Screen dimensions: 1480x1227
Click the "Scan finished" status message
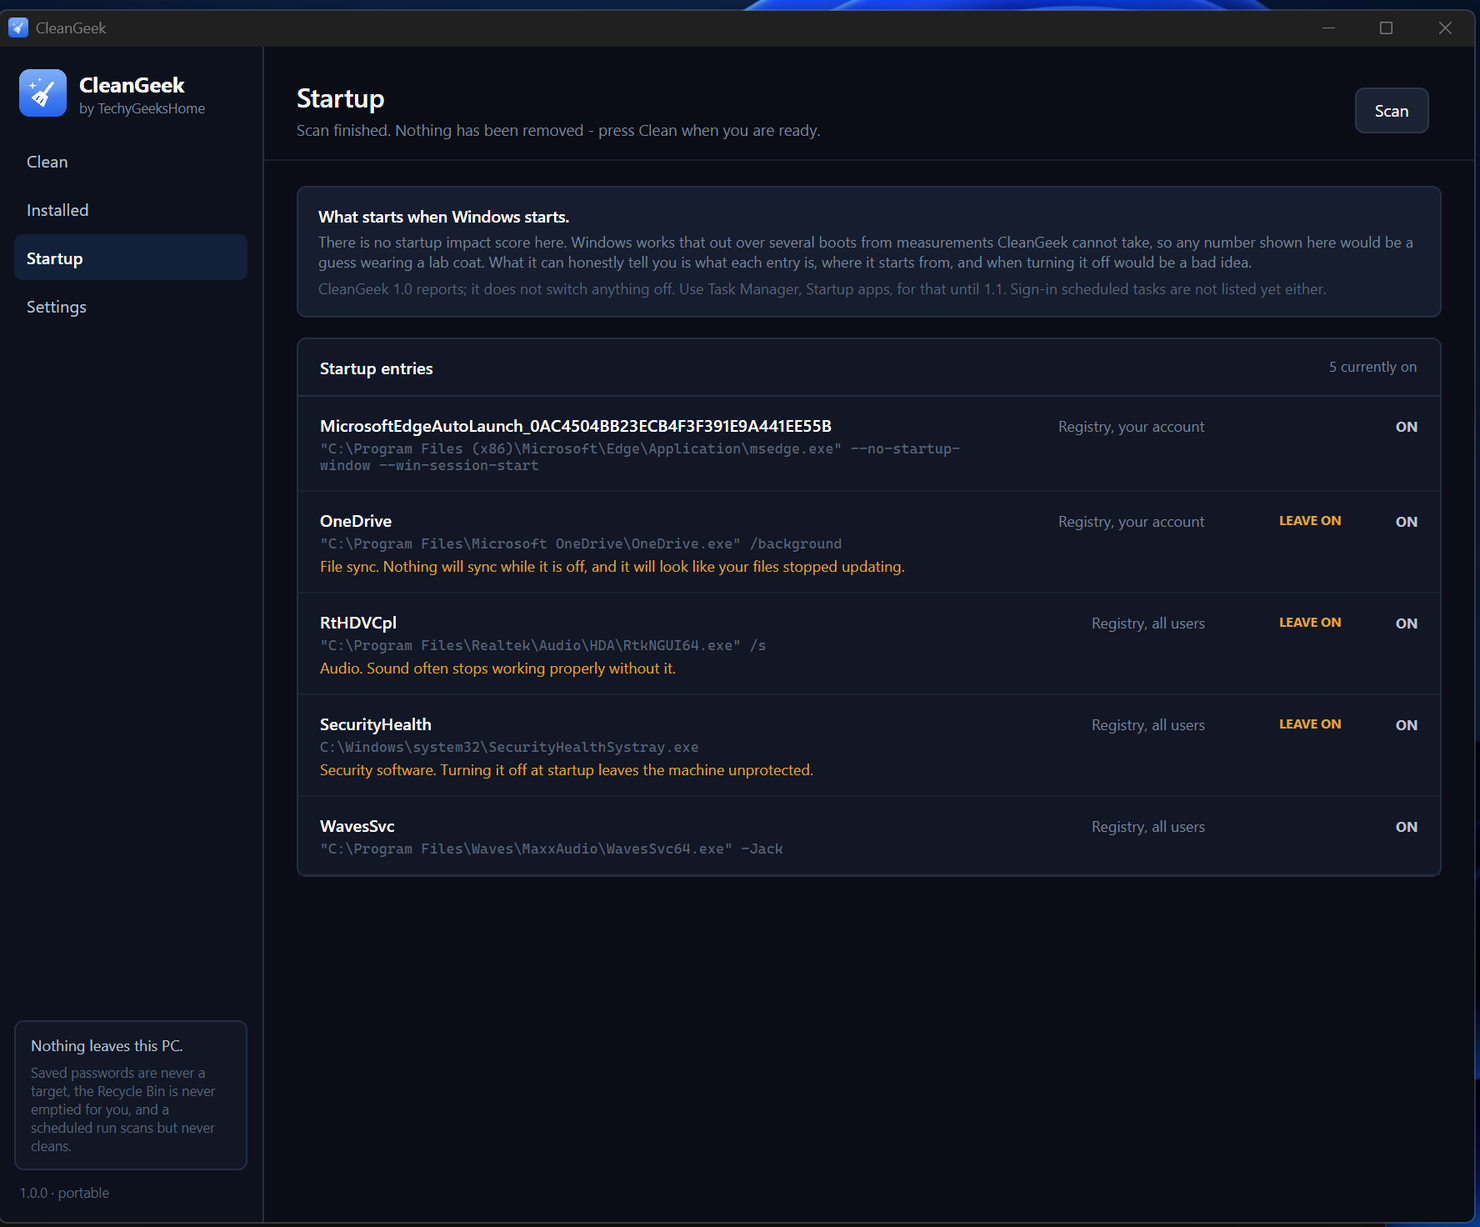558,131
